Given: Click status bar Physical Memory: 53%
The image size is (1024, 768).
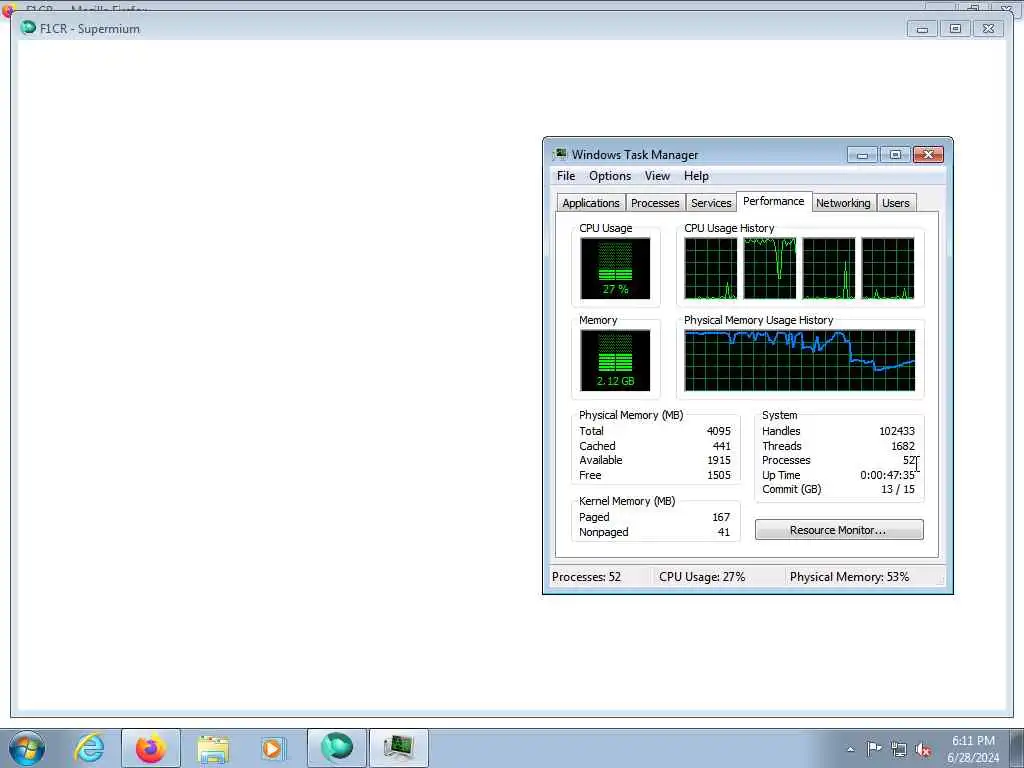Looking at the screenshot, I should (849, 577).
